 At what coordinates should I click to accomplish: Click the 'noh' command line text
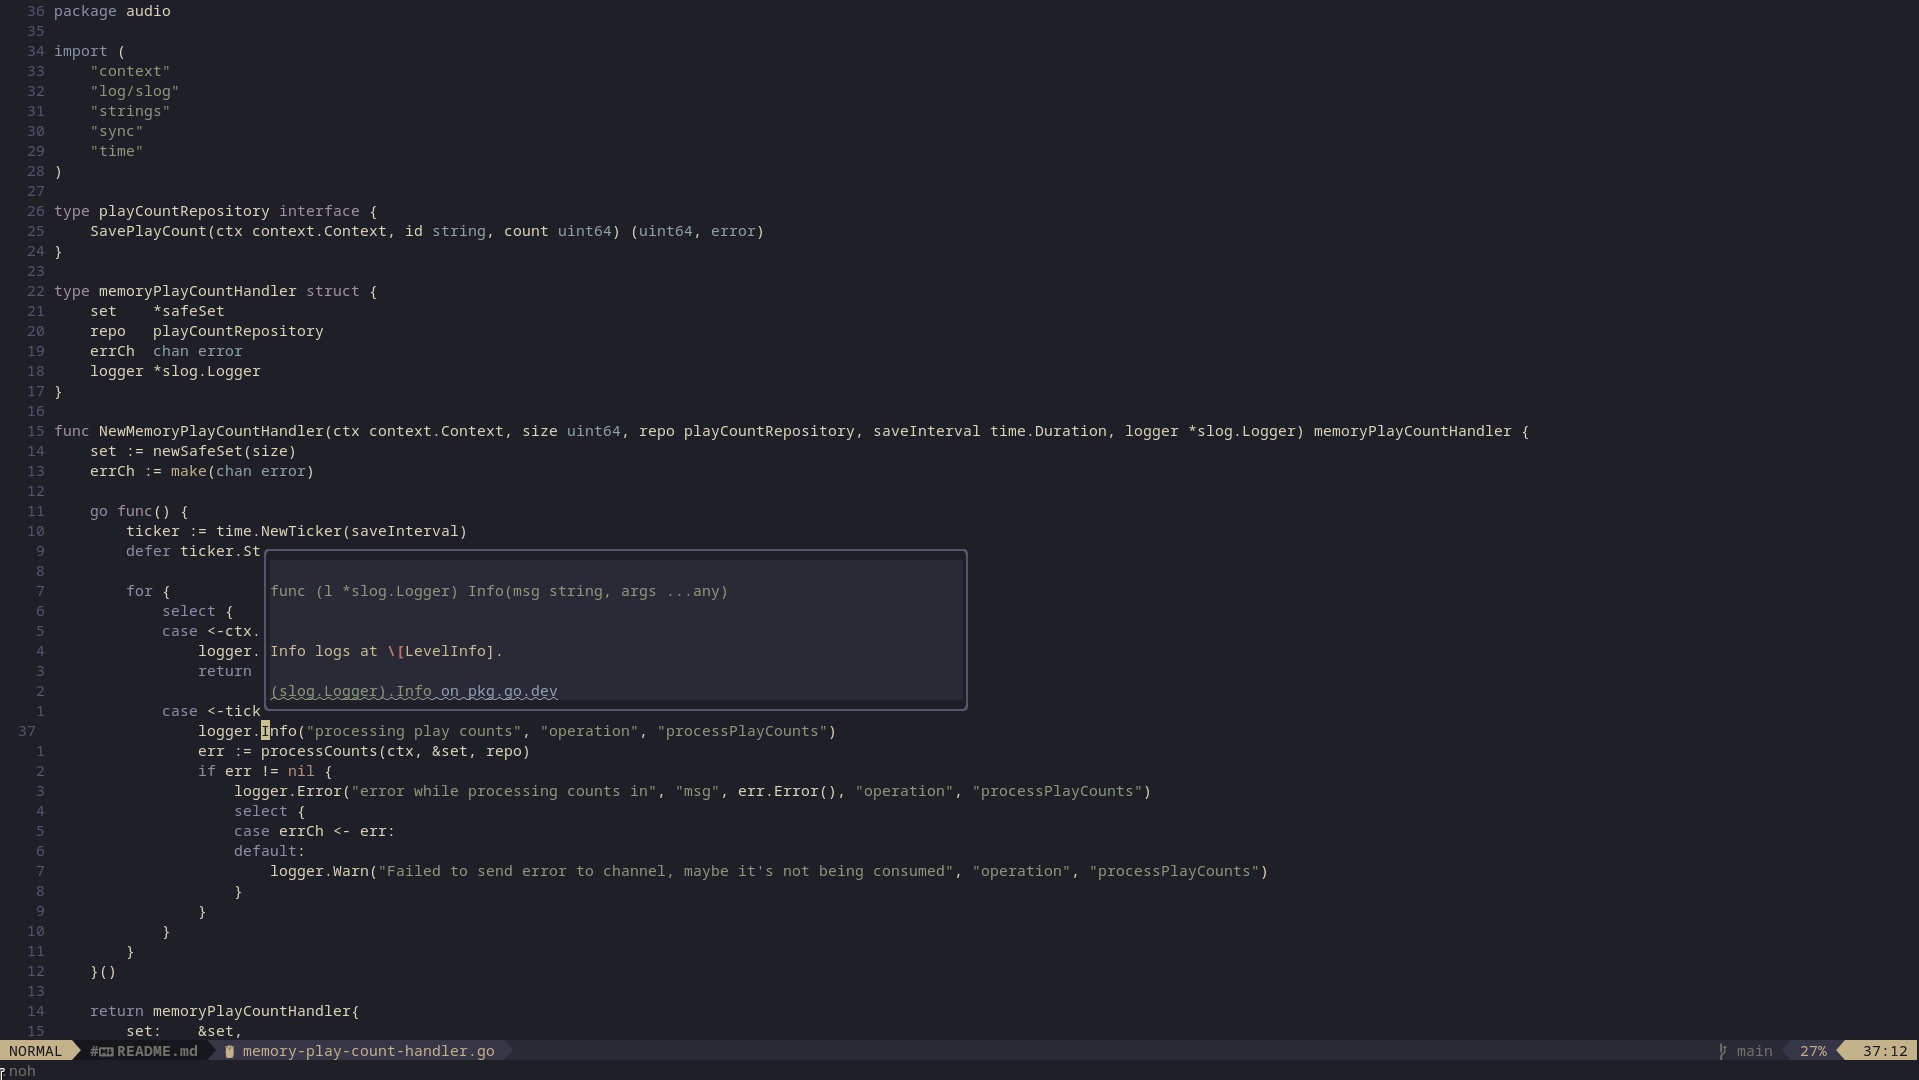point(22,1071)
